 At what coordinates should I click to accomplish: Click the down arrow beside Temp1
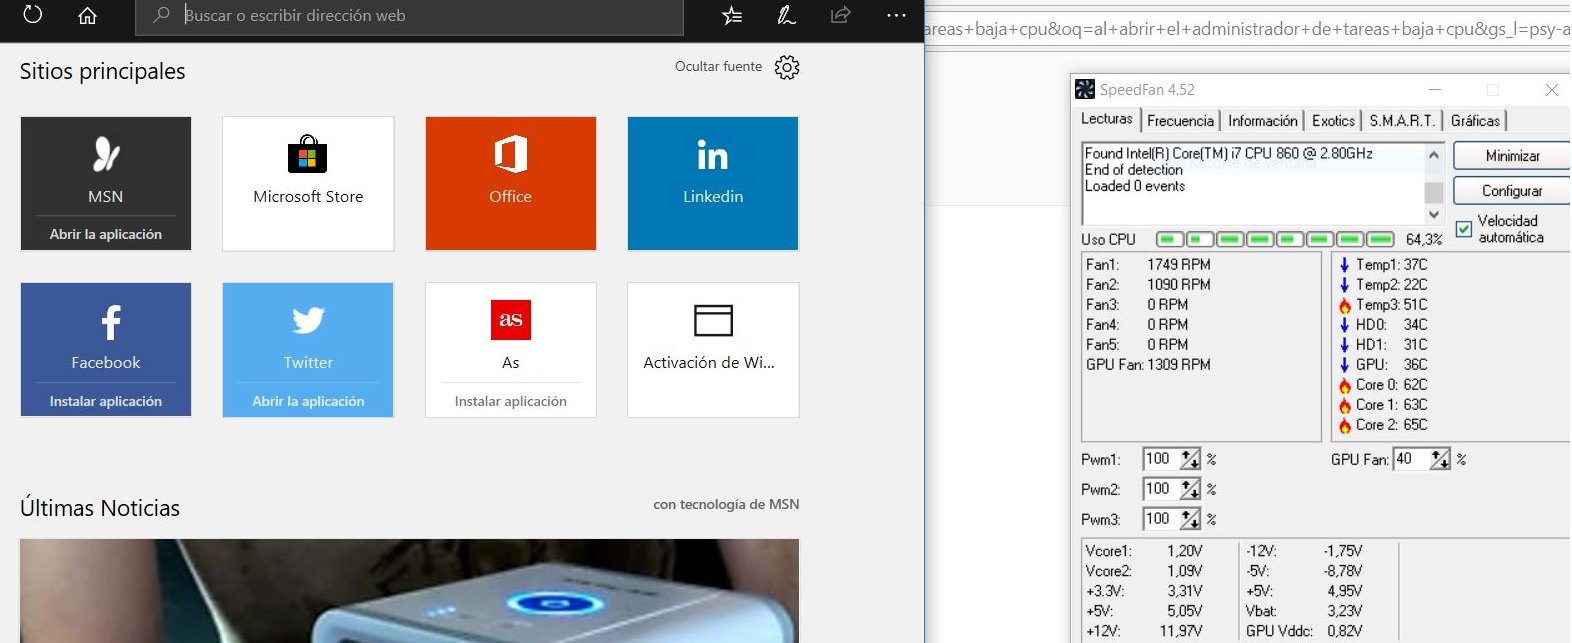coord(1344,265)
